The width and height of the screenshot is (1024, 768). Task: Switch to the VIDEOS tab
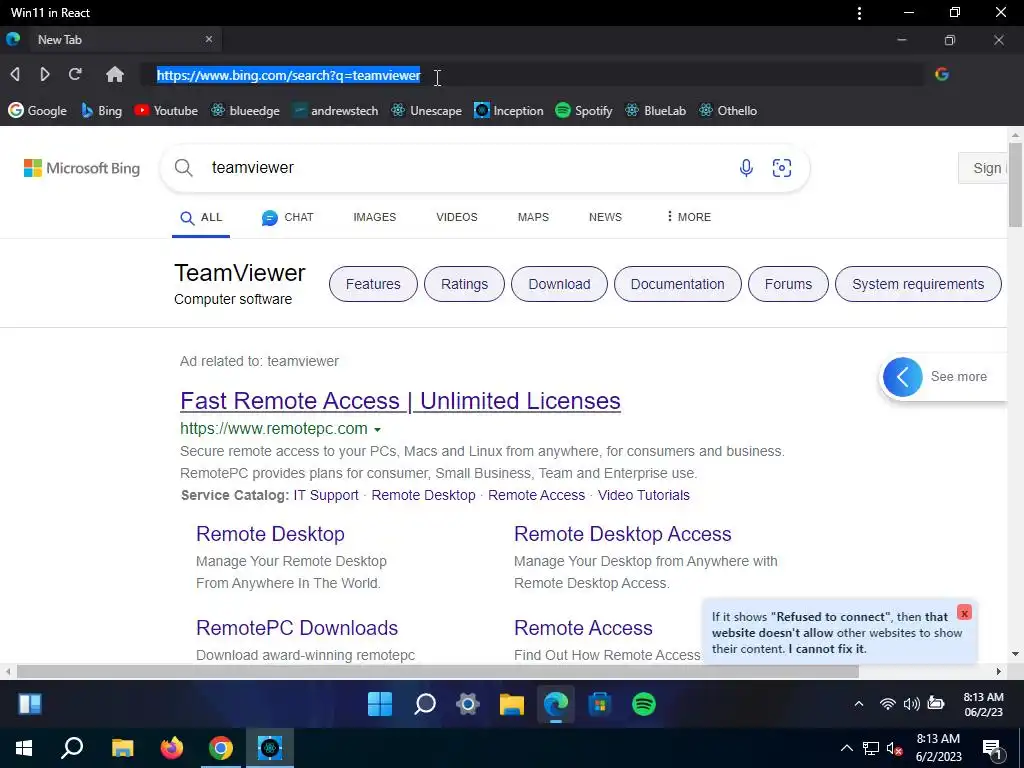coord(456,217)
